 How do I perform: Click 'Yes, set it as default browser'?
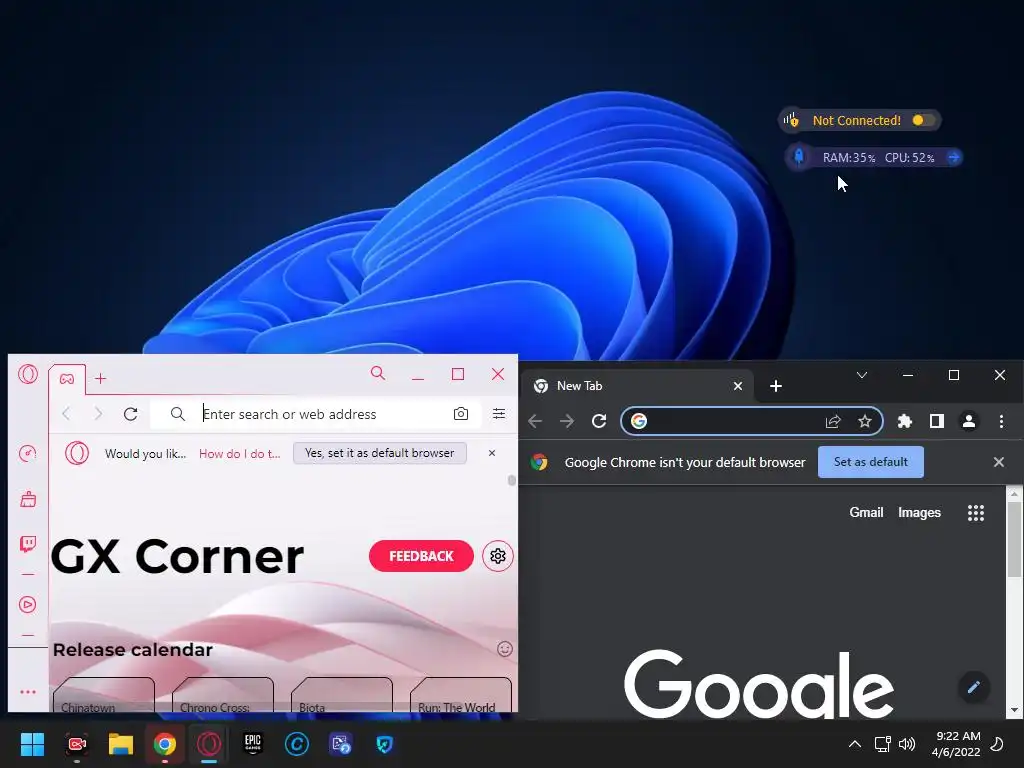point(379,453)
